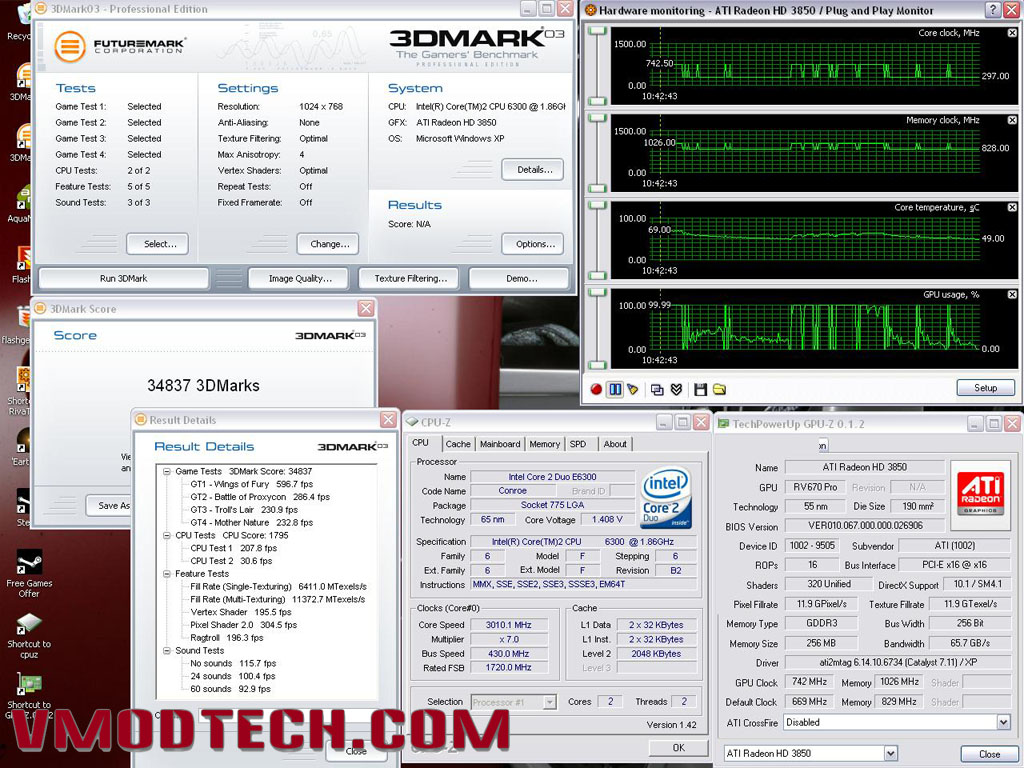
Task: Open the ATI Radeon HD 3850 card selector dropdown
Action: (890, 753)
